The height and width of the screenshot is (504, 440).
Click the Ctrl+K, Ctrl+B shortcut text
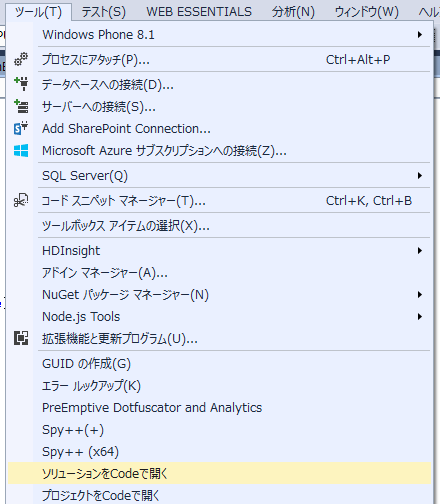point(369,201)
